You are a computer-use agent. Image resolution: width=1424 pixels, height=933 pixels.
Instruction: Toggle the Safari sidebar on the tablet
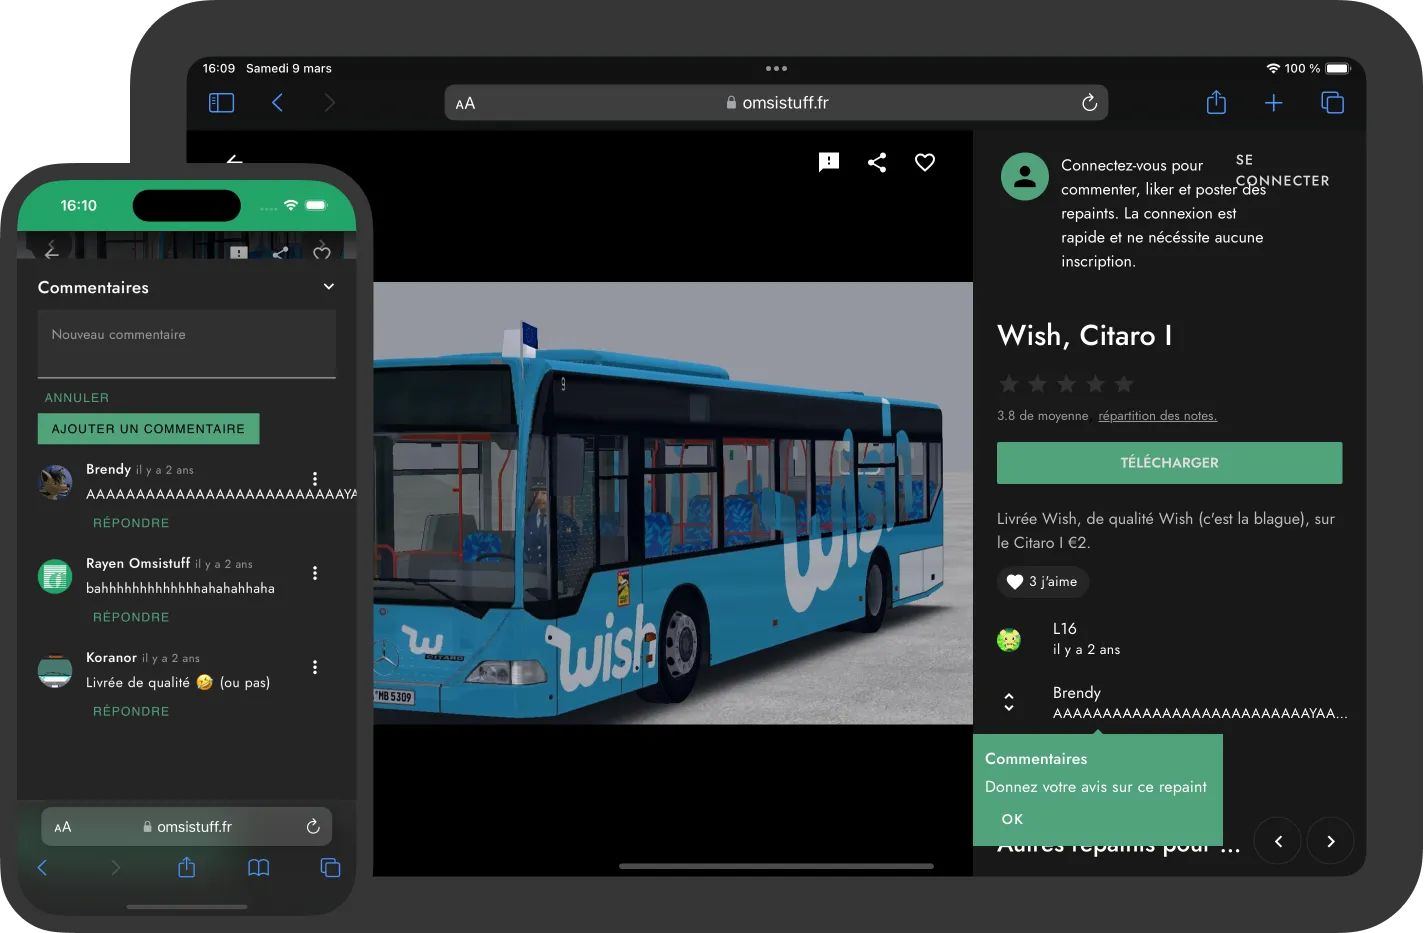click(x=221, y=103)
